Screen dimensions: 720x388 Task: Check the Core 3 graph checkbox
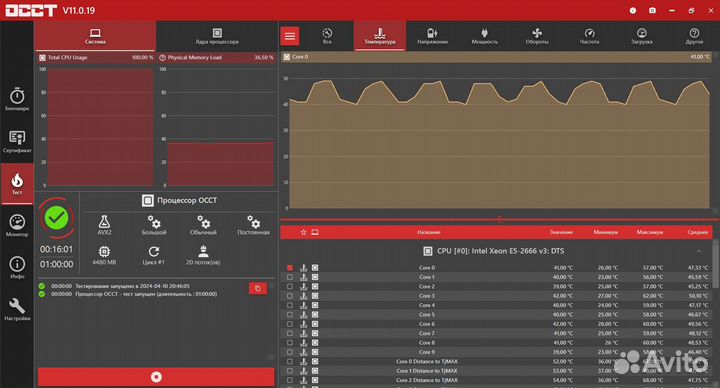pos(290,296)
